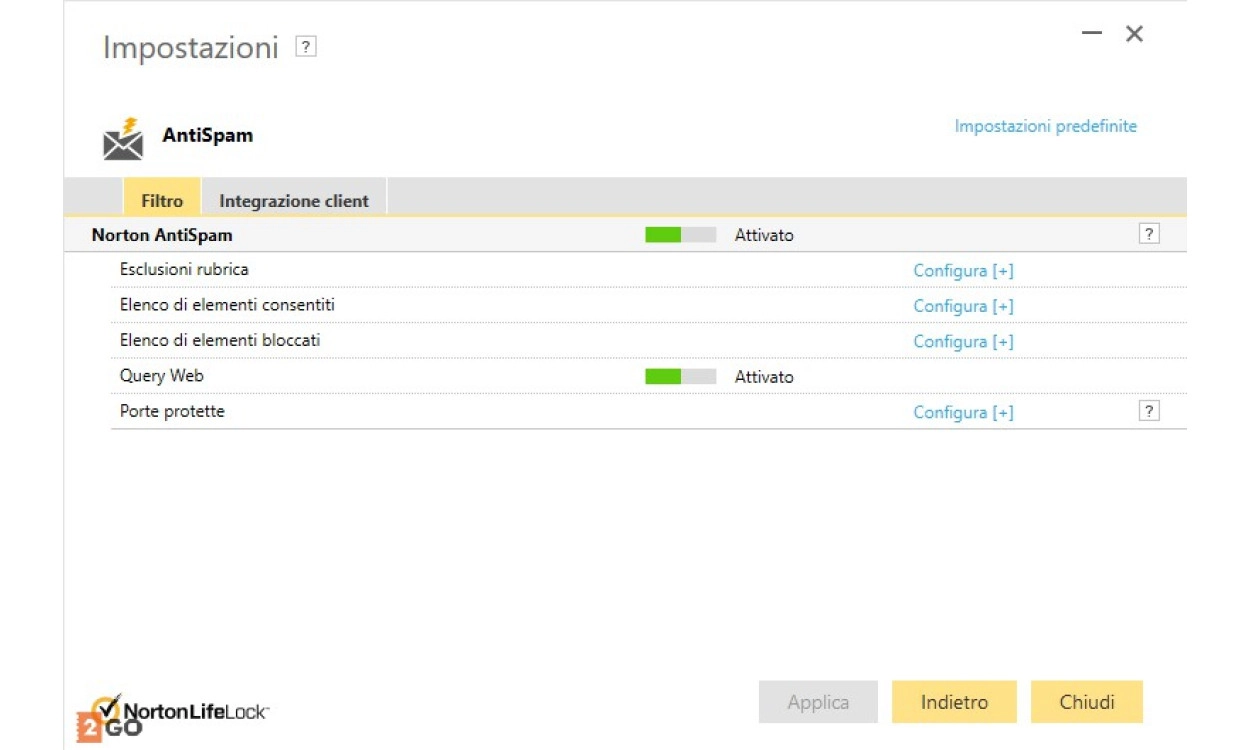Screen dimensions: 1250x750
Task: Expand Configura for Esclusioni rubrica
Action: 963,271
